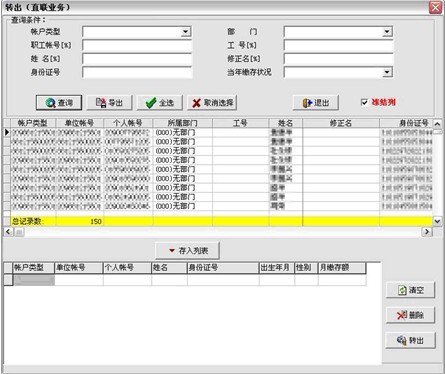
Task: Open the 当年缴存状况 dropdown
Action: coord(387,72)
